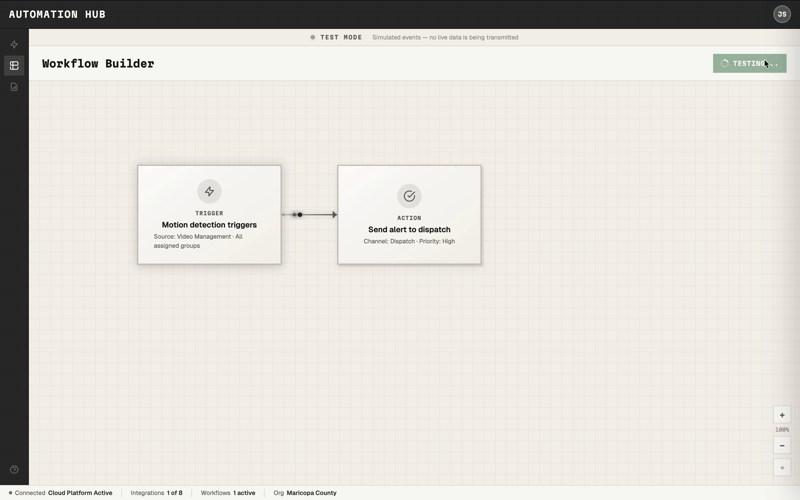Zoom out with the minus button
The width and height of the screenshot is (800, 500).
782,445
